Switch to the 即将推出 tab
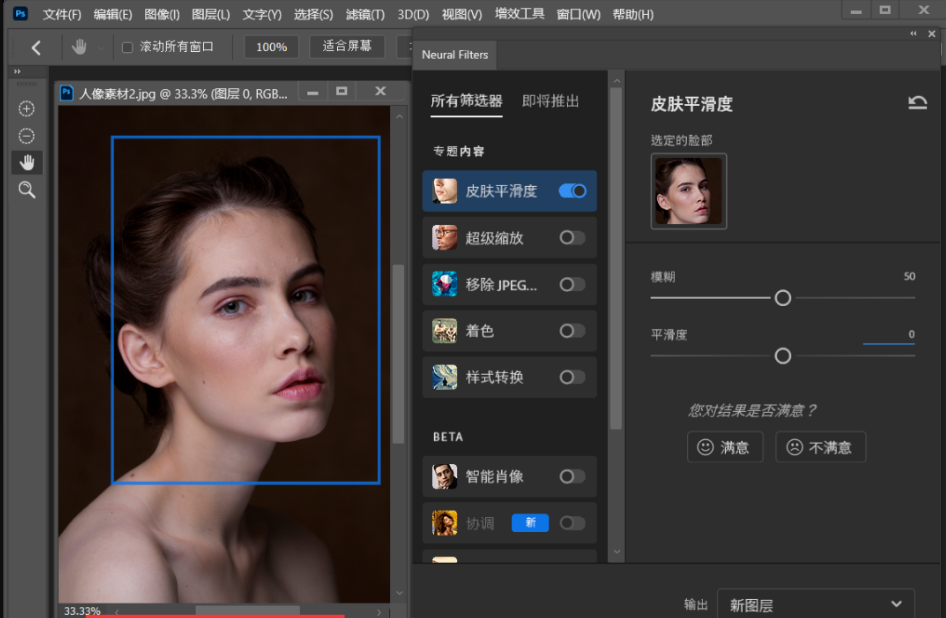The width and height of the screenshot is (946, 618). tap(550, 101)
